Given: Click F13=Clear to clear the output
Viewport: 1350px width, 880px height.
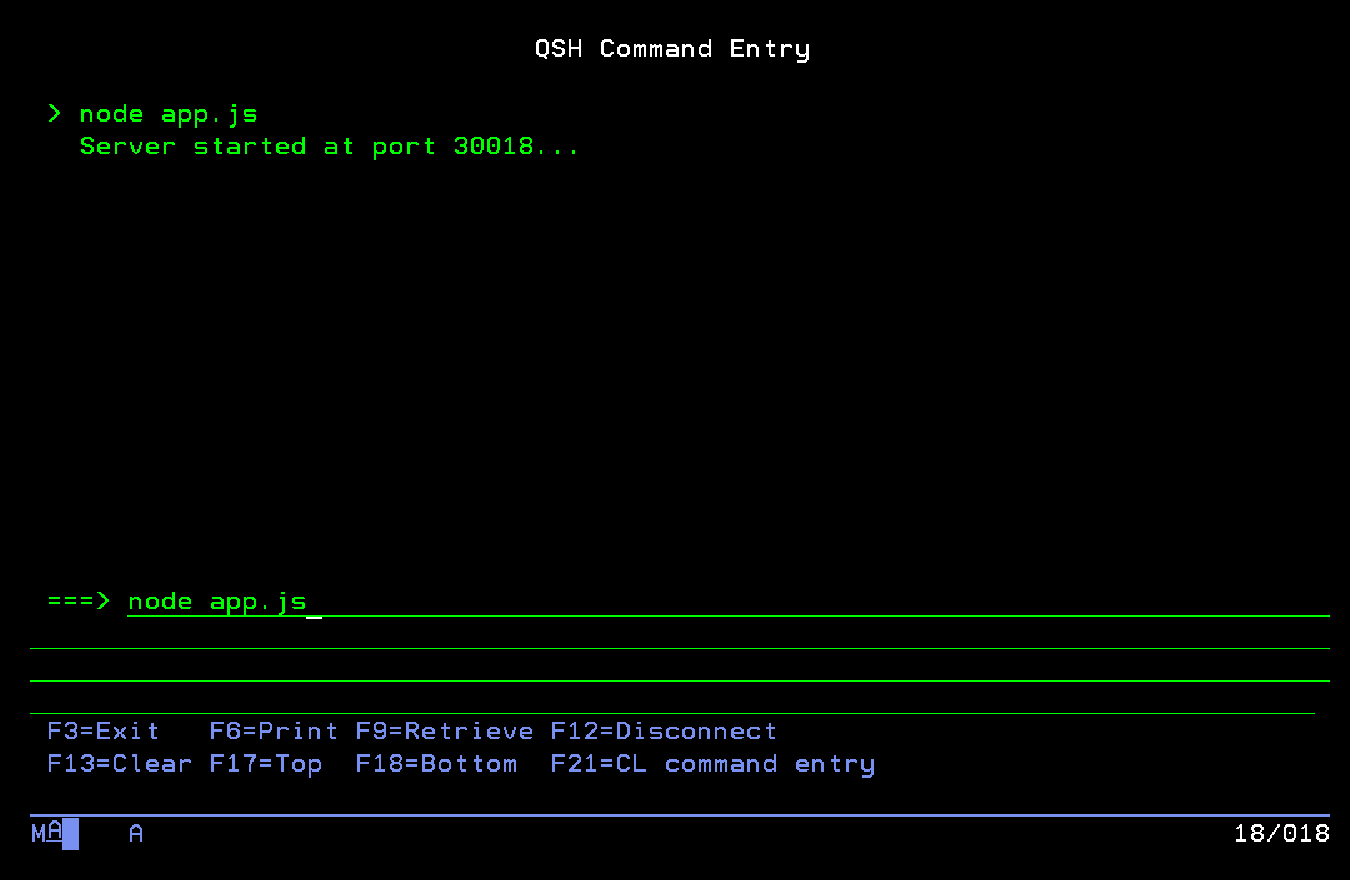Looking at the screenshot, I should (119, 764).
